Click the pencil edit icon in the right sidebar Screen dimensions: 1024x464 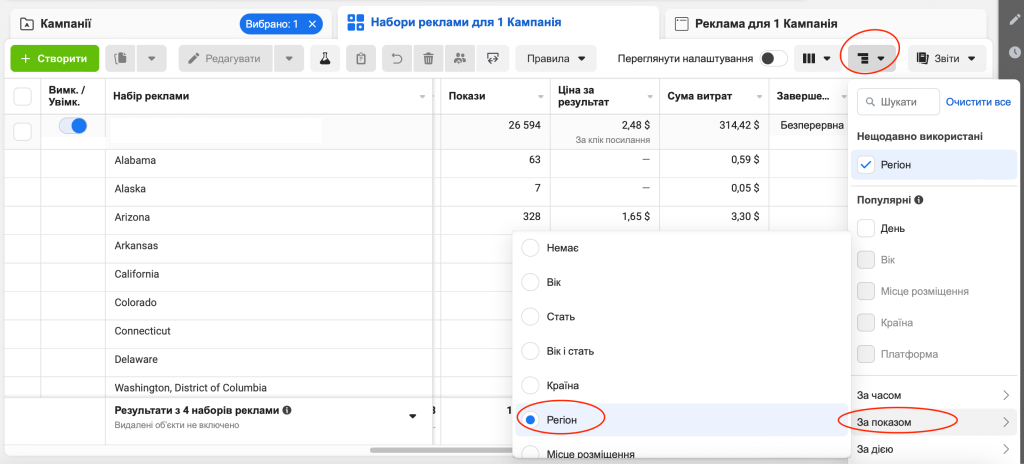click(x=1014, y=21)
